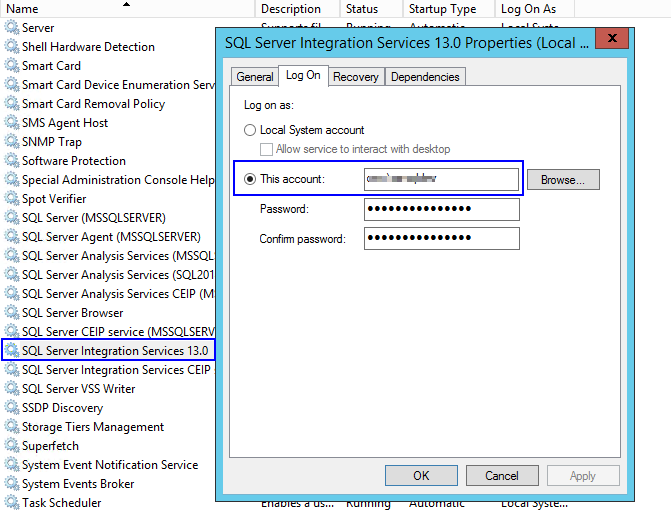Click the Smart Card service gear icon
The image size is (671, 512).
click(x=12, y=66)
